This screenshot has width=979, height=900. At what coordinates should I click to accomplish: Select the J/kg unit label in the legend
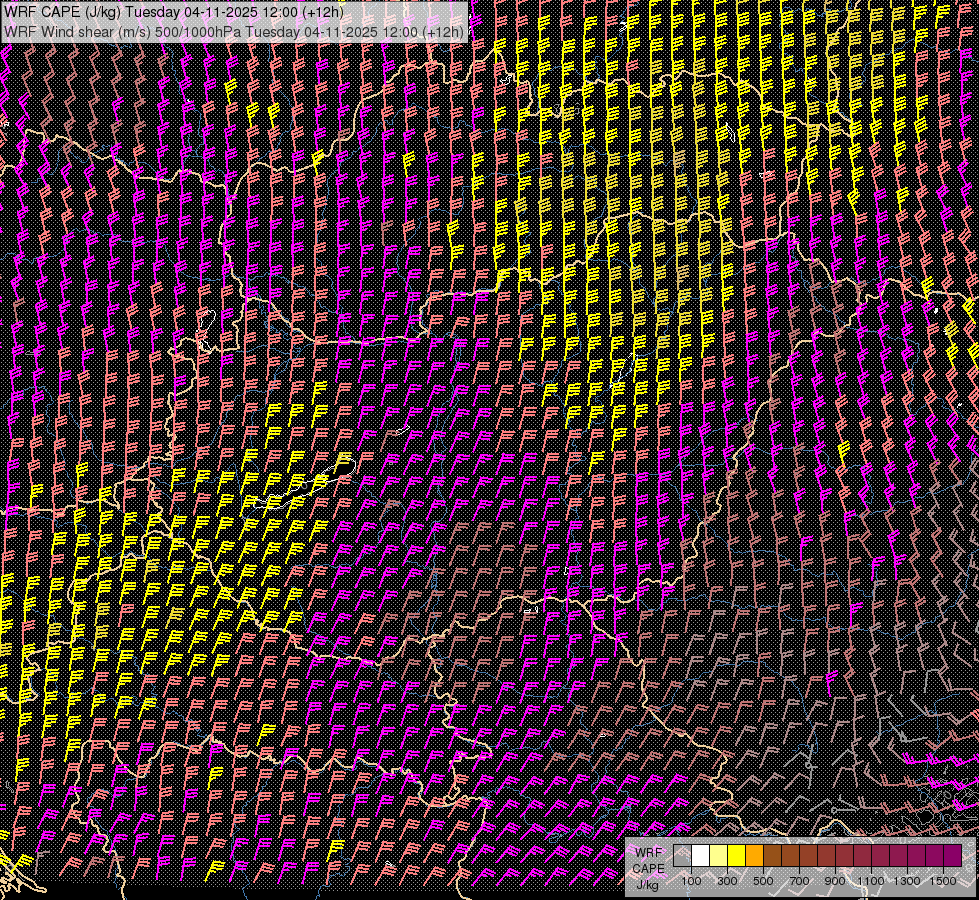[x=648, y=884]
